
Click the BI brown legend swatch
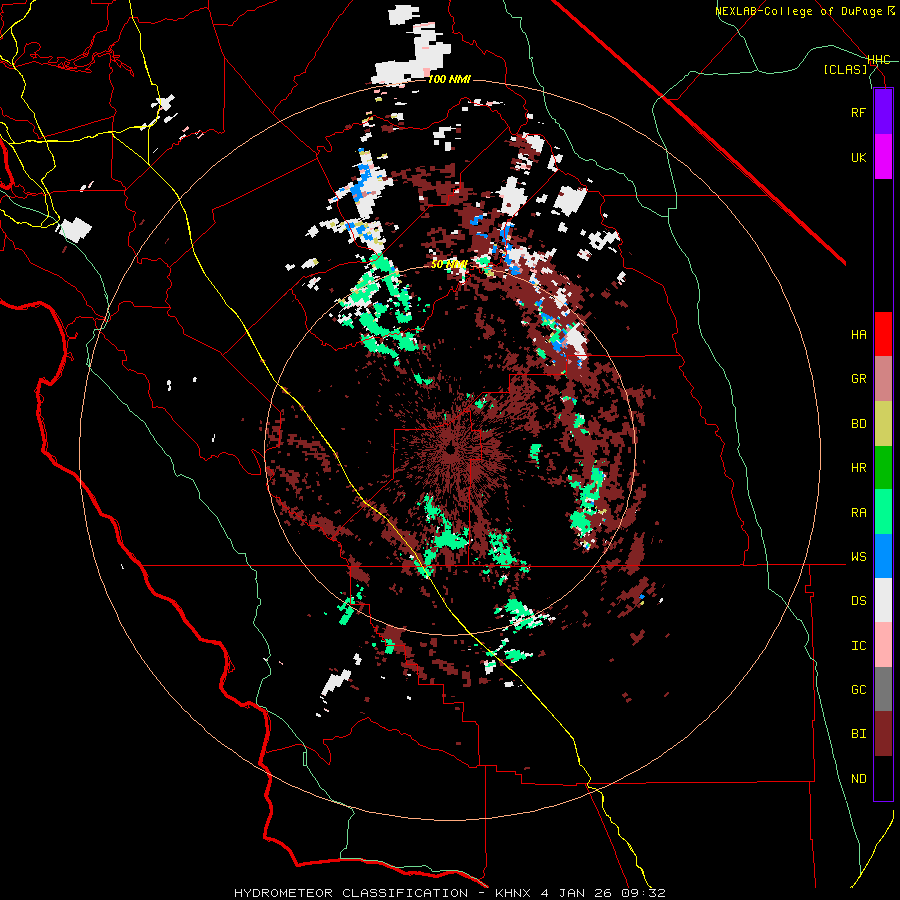click(883, 734)
